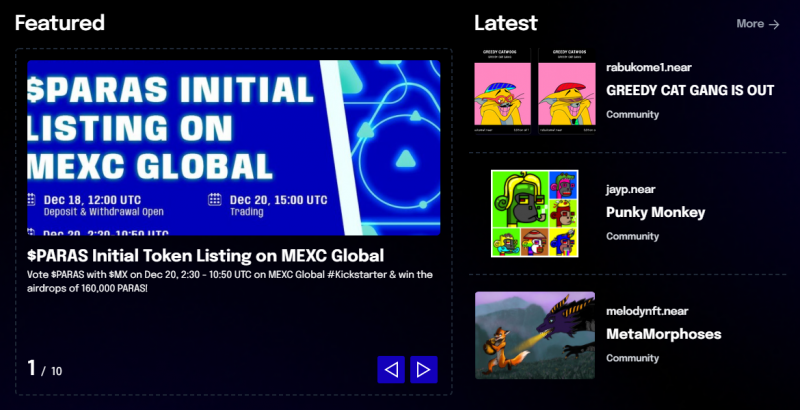
Task: Click the Community tag under MetaMorphoses
Action: [632, 358]
